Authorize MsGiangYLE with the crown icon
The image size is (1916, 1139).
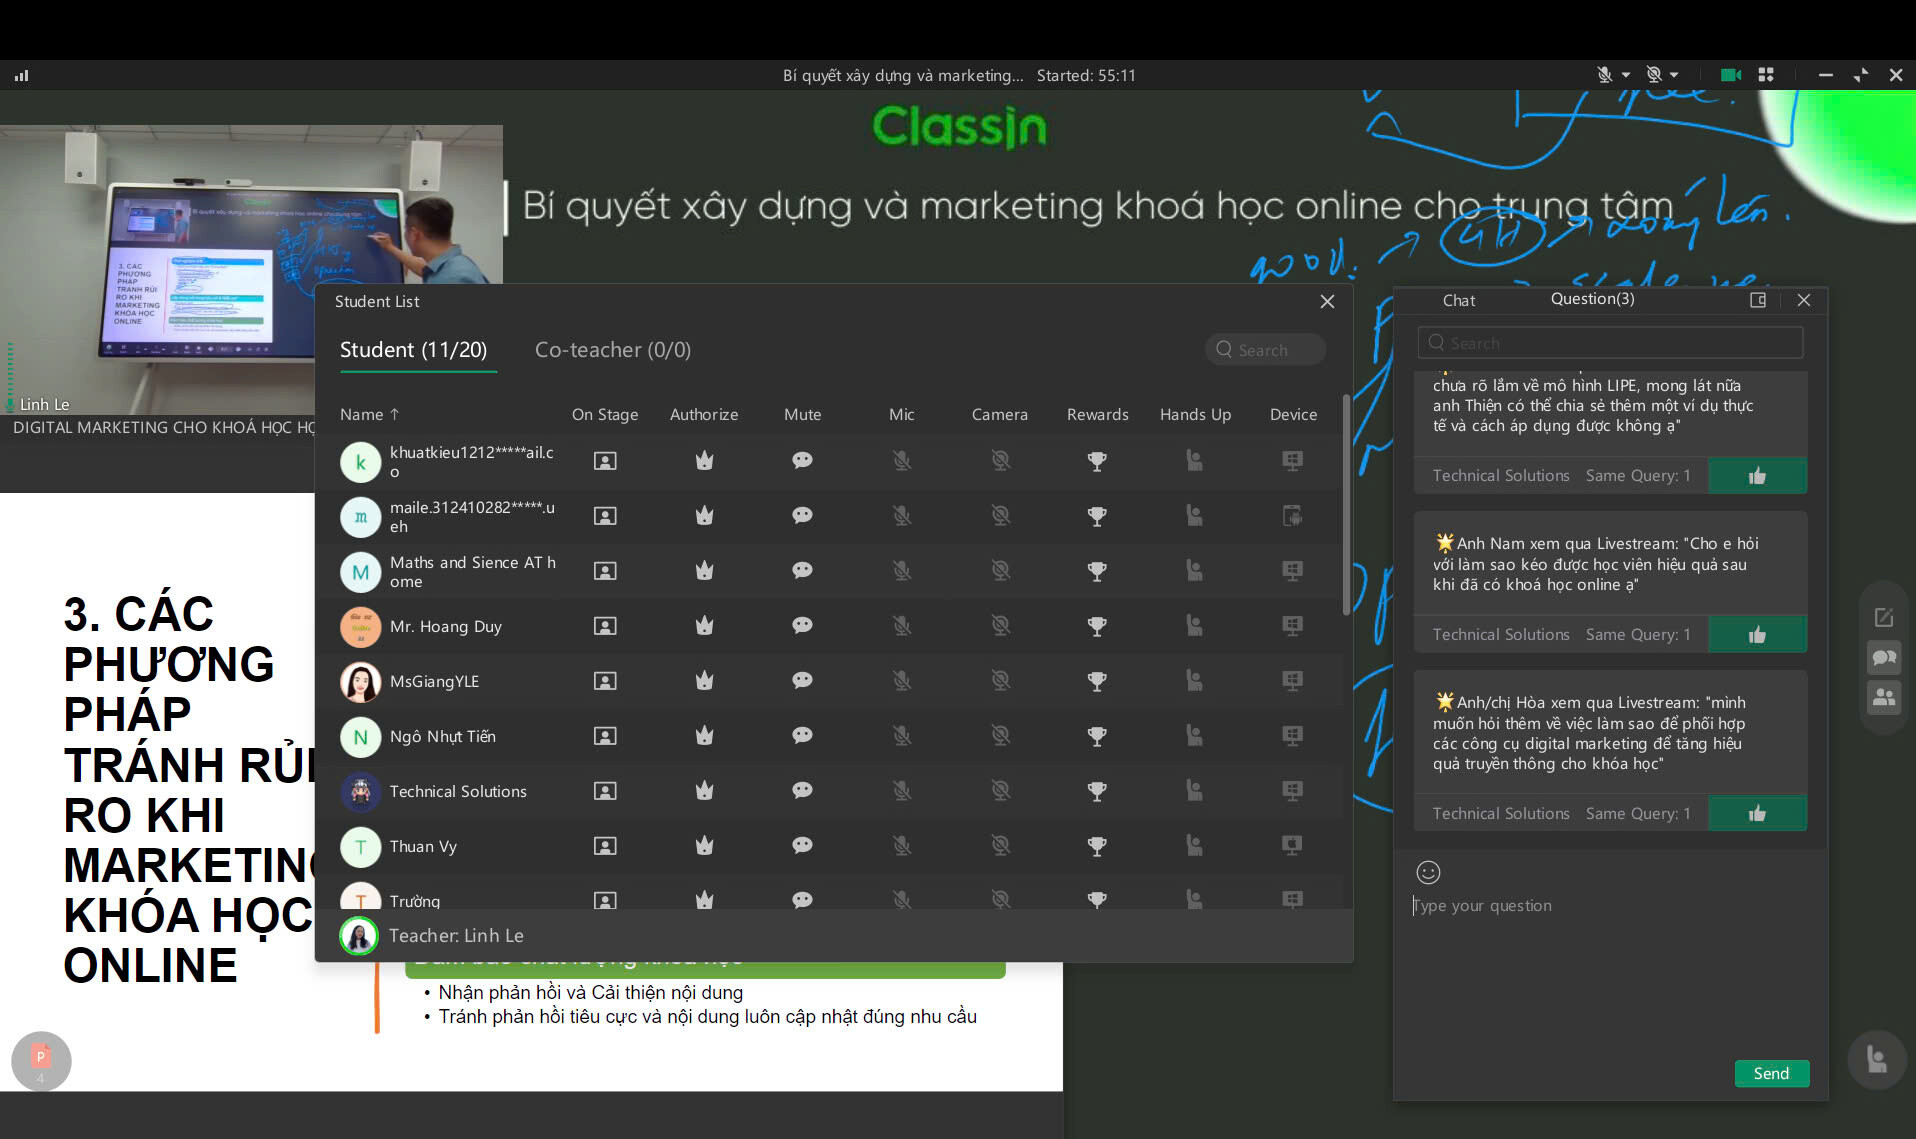(x=704, y=681)
